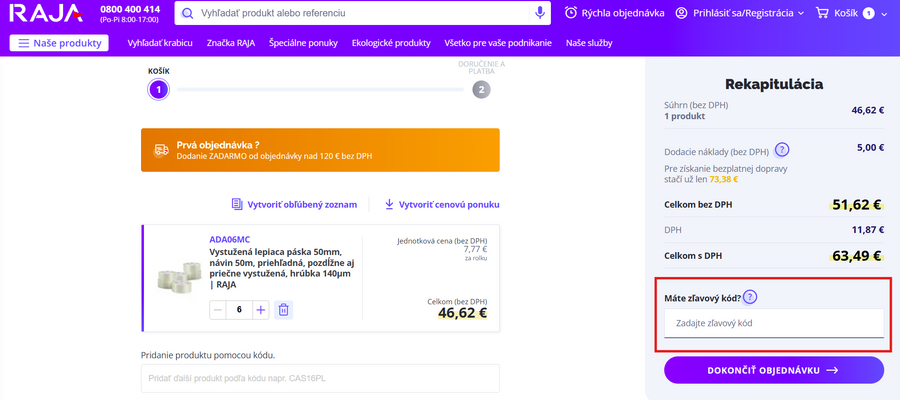The image size is (900, 400).
Task: Delete product with the trash icon
Action: click(283, 310)
